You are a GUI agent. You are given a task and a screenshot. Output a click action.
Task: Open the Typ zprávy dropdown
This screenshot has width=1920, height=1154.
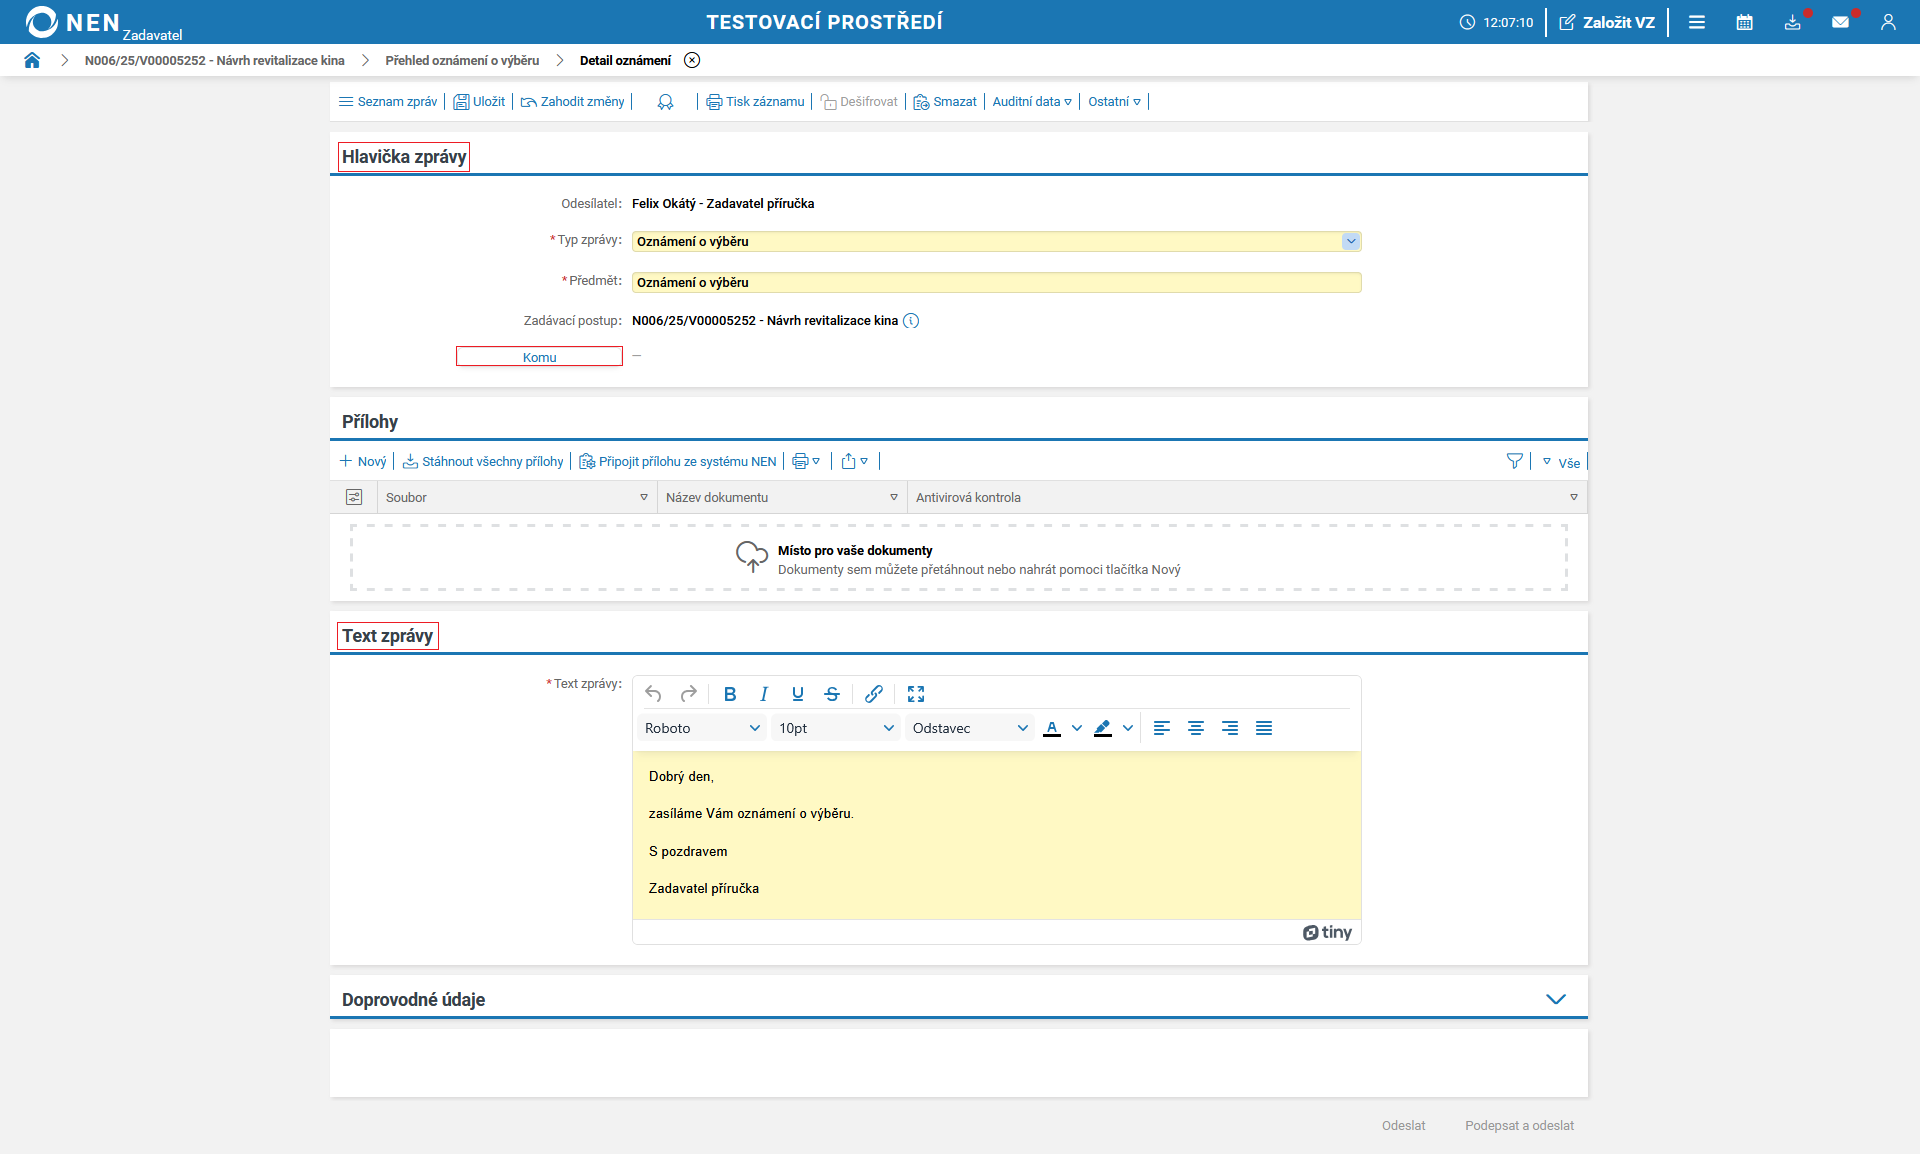point(1350,241)
